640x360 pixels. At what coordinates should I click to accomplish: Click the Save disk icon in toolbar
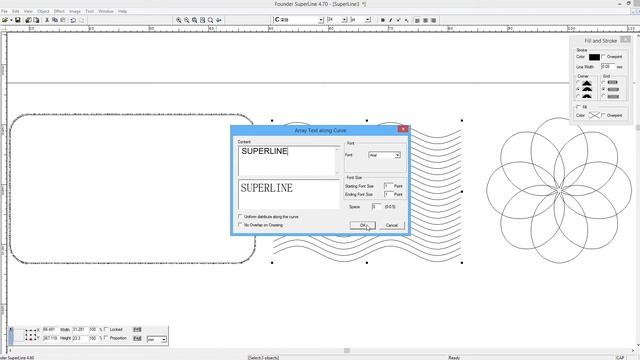point(18,20)
